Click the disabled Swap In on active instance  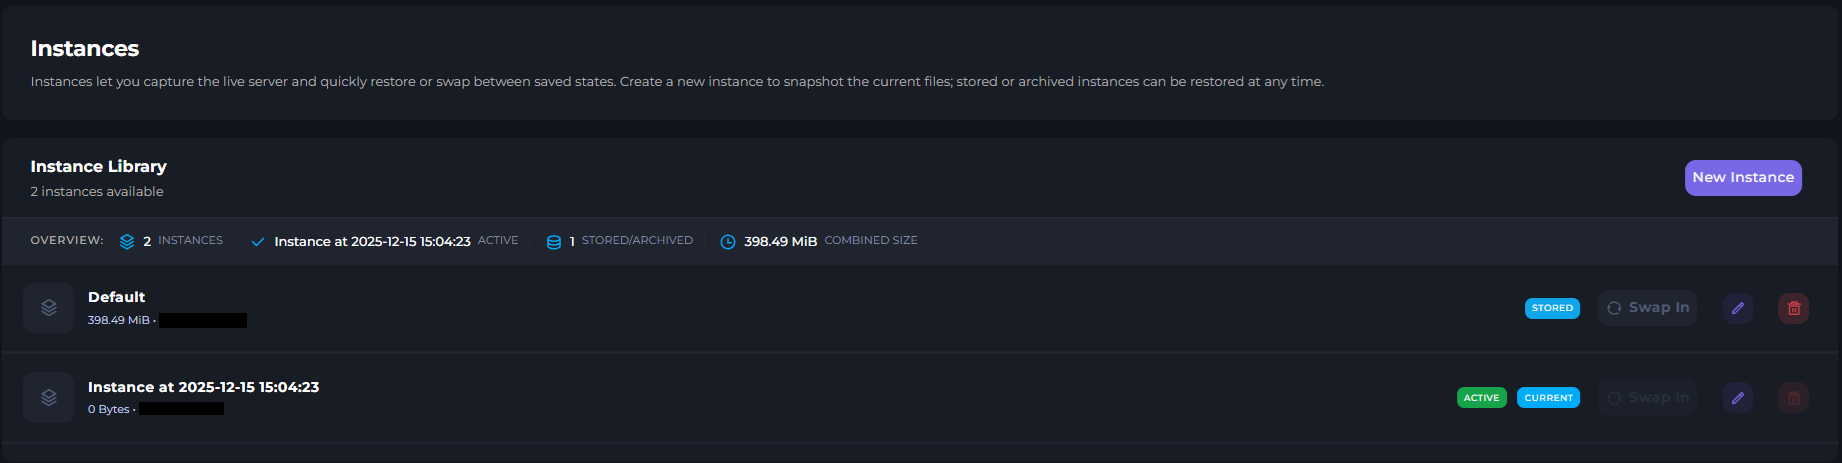click(1647, 398)
